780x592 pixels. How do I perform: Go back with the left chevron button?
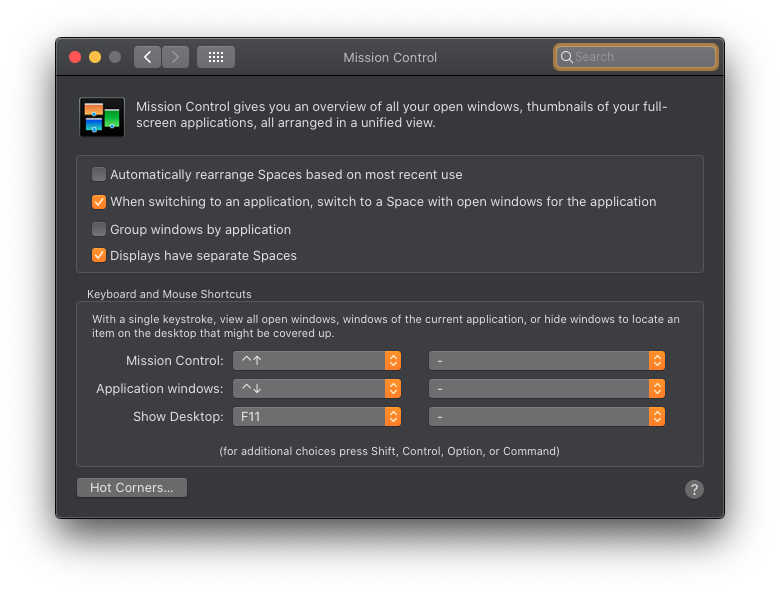pos(147,57)
